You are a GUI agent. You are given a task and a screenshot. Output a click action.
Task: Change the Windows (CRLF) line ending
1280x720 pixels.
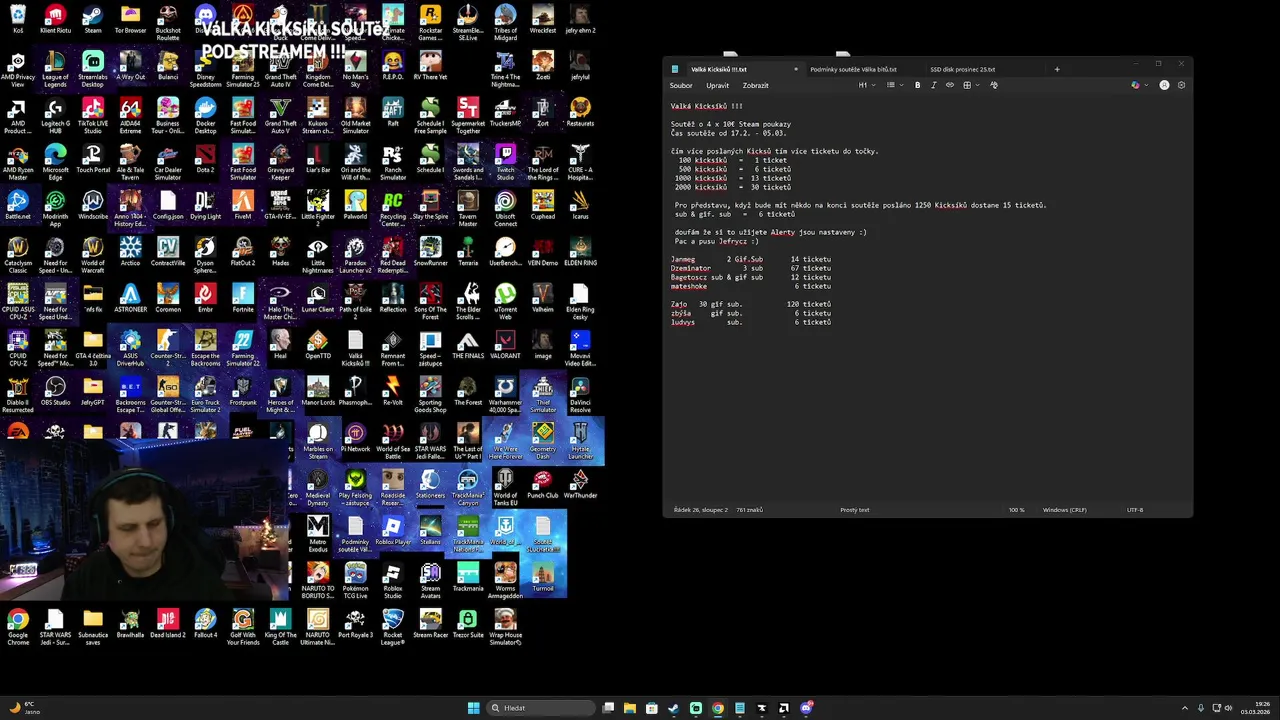[1064, 510]
